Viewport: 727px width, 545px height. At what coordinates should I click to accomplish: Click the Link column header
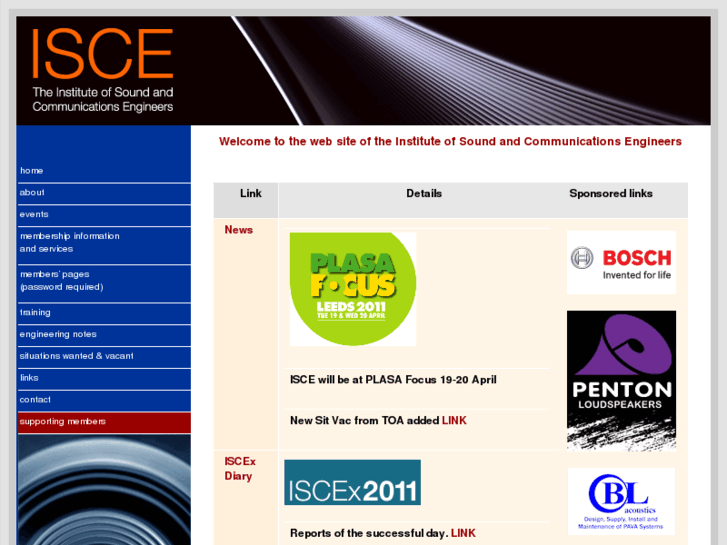[x=251, y=193]
